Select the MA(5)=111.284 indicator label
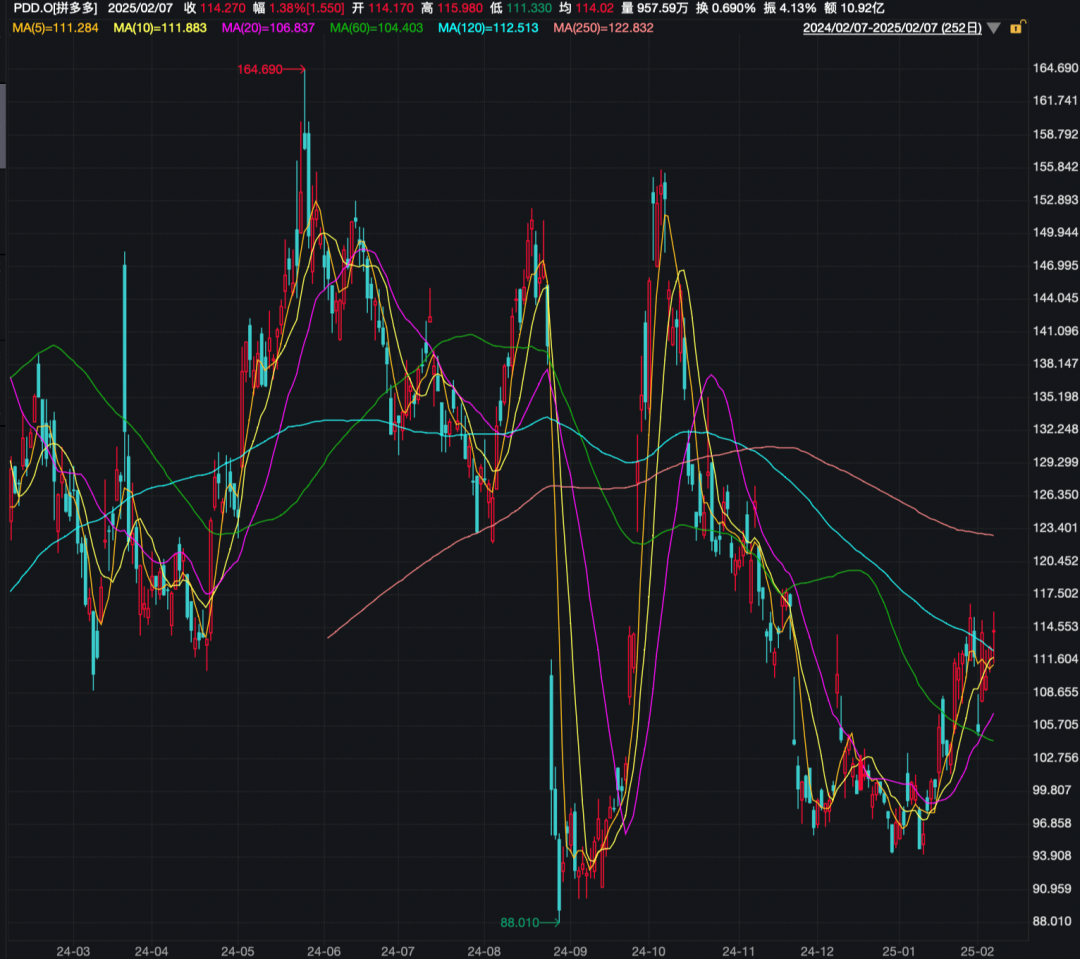This screenshot has width=1080, height=959. (x=55, y=28)
